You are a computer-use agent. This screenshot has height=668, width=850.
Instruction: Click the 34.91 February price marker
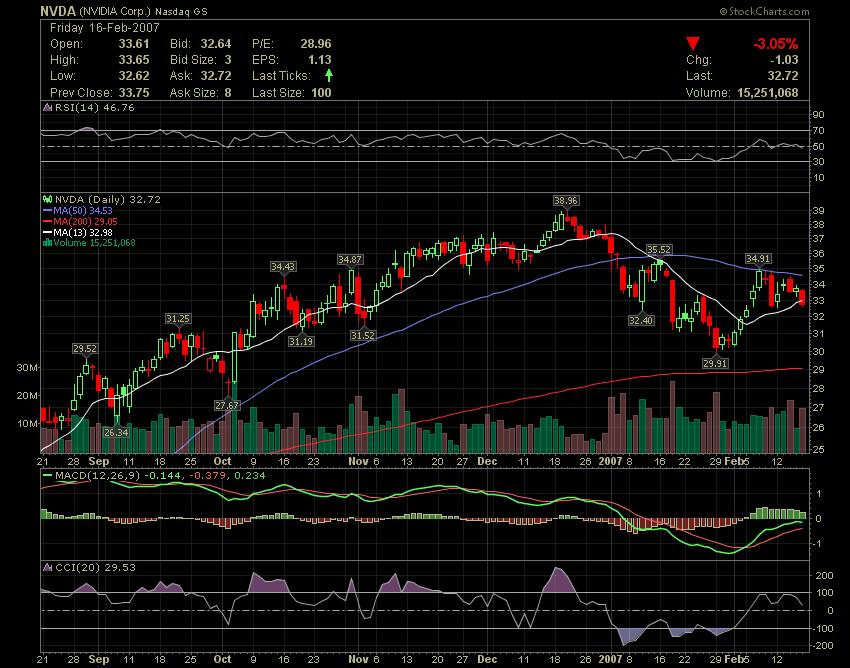[758, 259]
